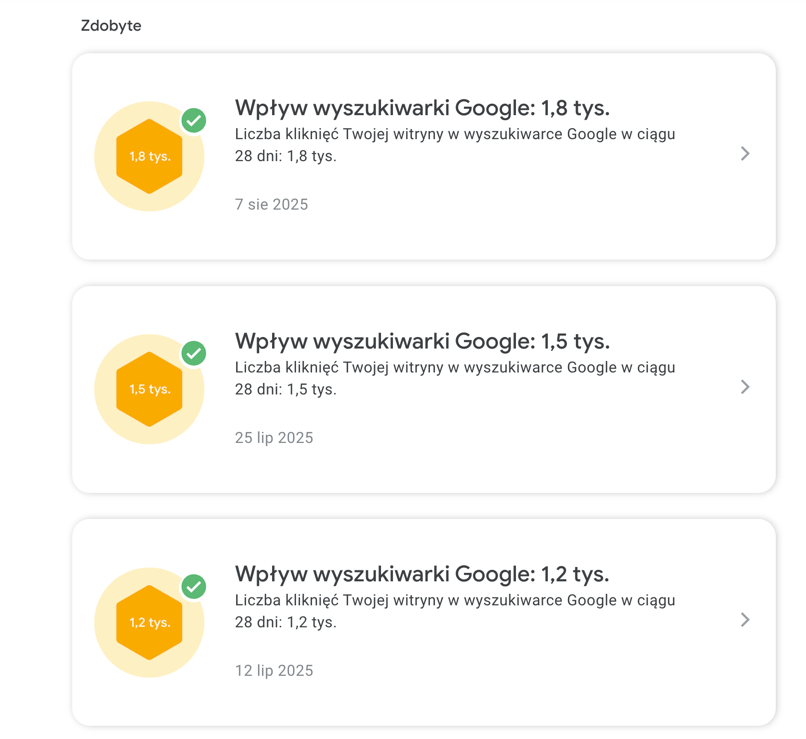This screenshot has width=806, height=739.
Task: Click green checkmark on 1,8 tys. badge
Action: (194, 121)
